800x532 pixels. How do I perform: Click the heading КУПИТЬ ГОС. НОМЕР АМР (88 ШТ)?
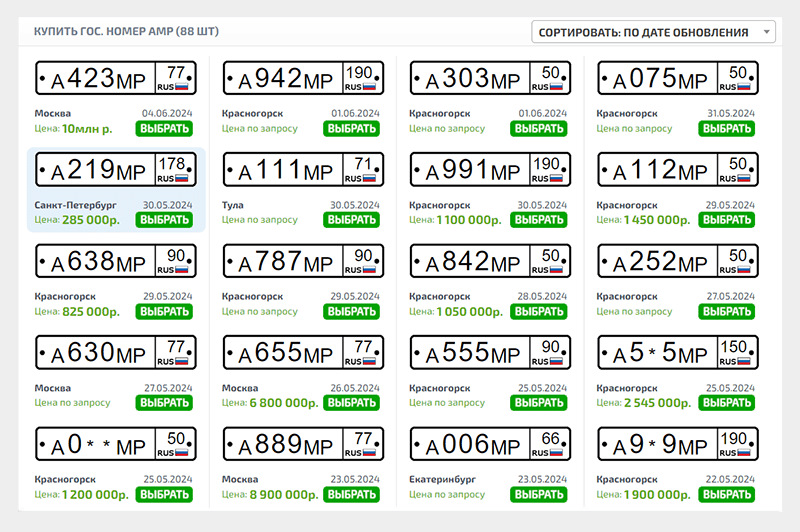[x=126, y=32]
